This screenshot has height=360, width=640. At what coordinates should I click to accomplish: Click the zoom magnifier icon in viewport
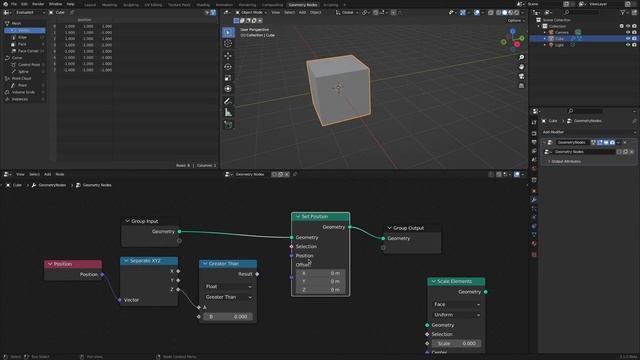521,57
